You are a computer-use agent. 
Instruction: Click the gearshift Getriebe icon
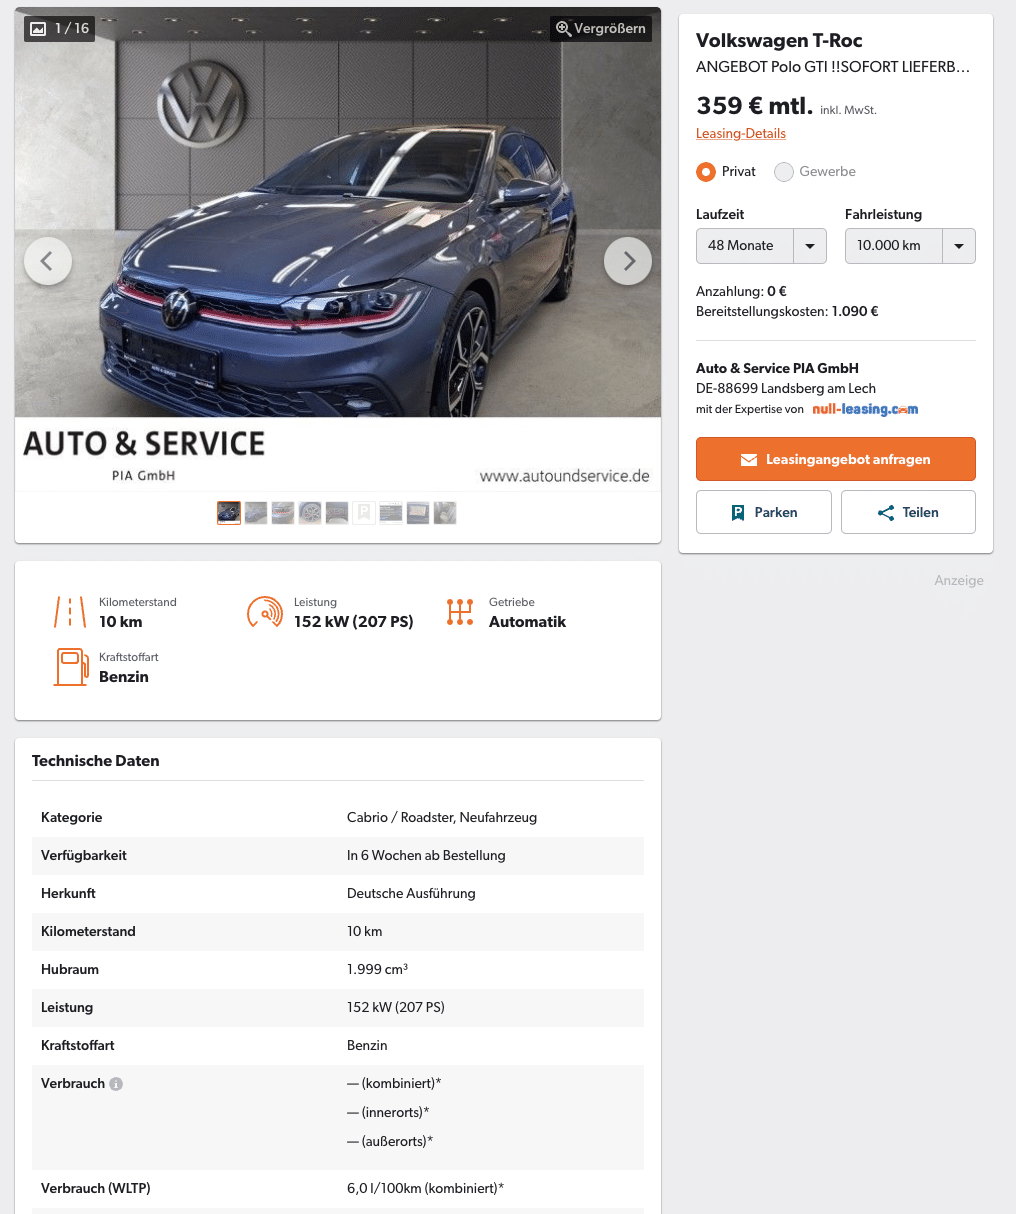460,612
